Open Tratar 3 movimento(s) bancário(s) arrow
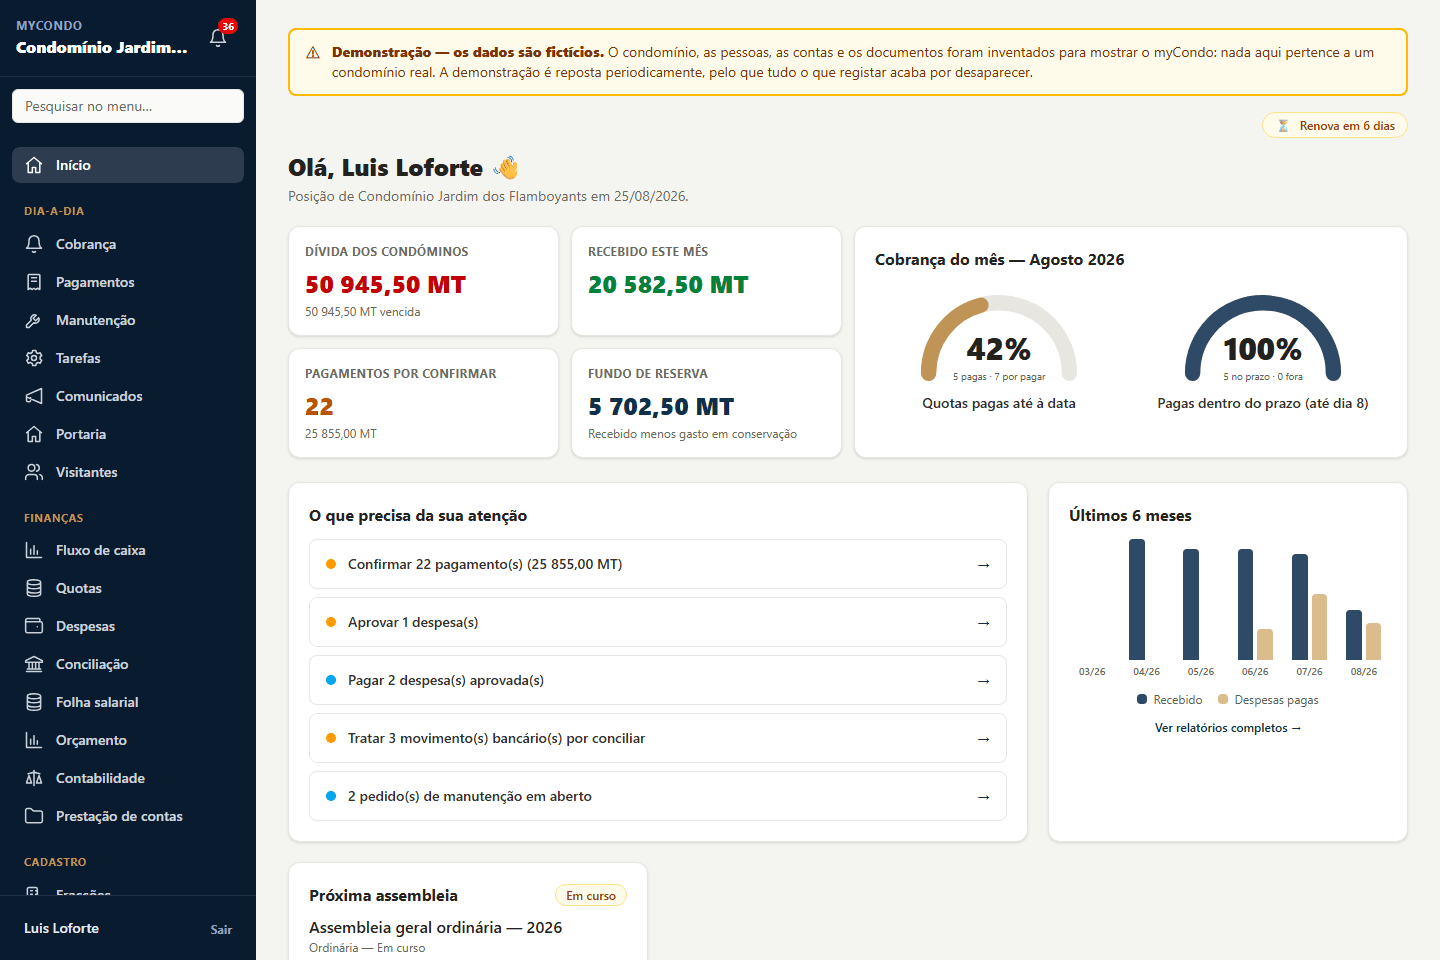 [x=983, y=739]
